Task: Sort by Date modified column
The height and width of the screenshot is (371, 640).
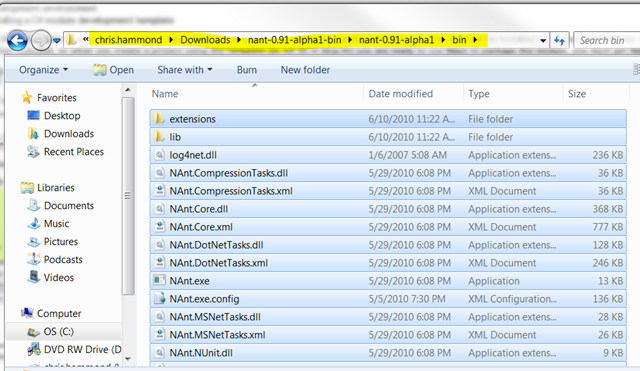Action: (x=400, y=93)
